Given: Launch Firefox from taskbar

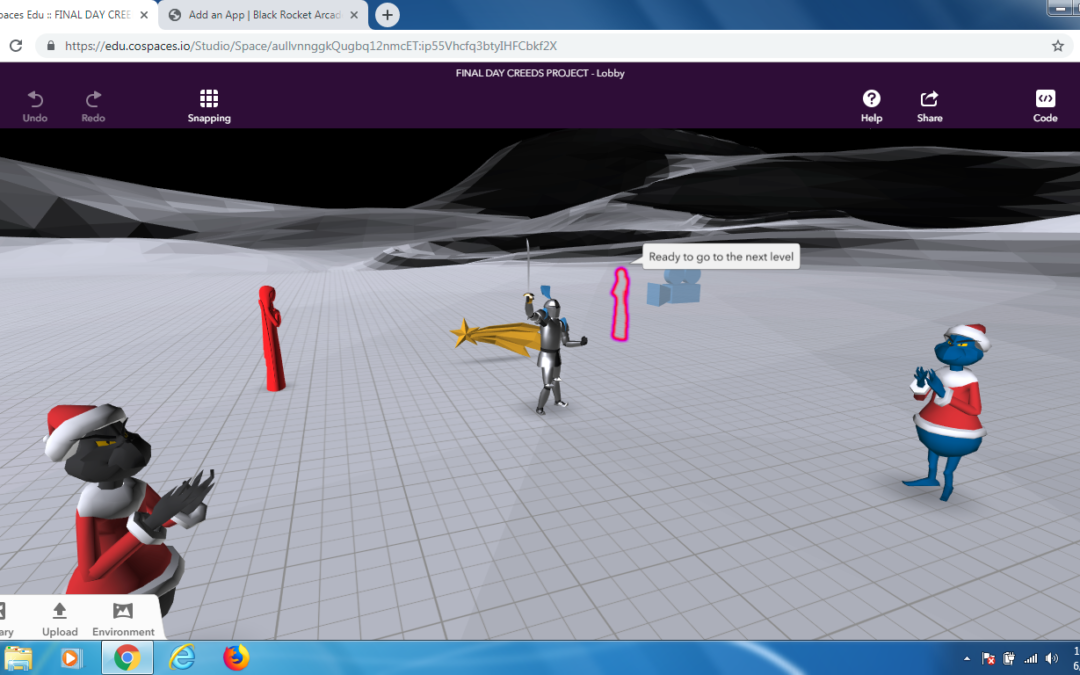Looking at the screenshot, I should point(236,658).
